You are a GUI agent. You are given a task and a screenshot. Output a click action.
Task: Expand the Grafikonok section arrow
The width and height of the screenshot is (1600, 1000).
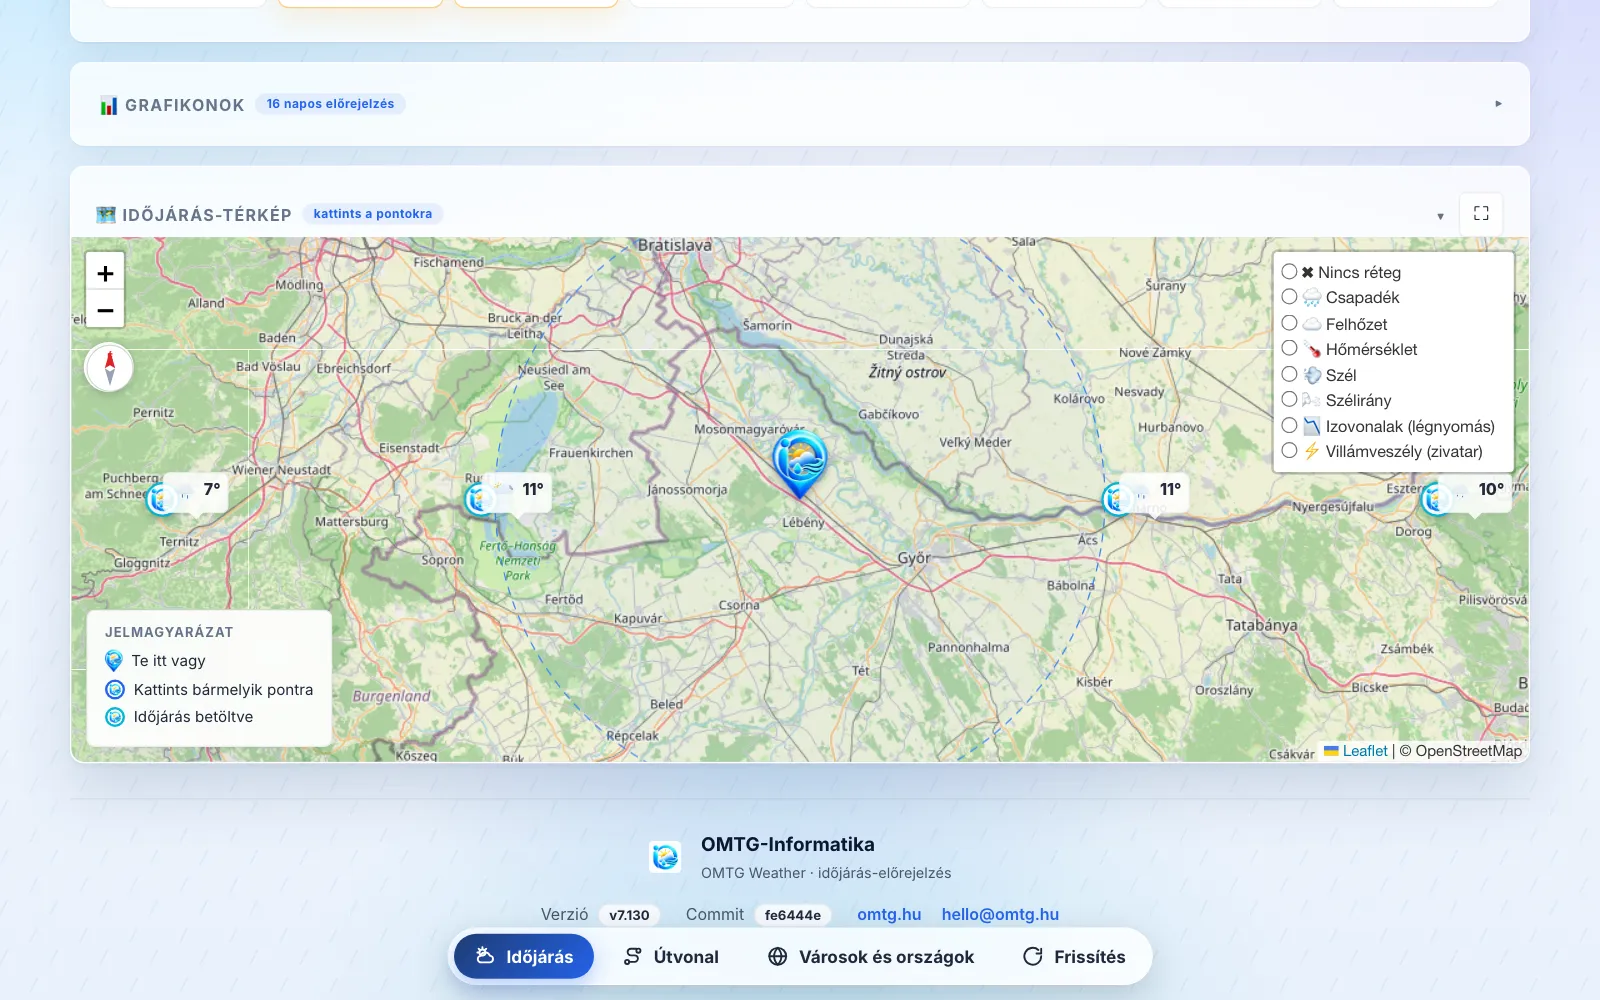(x=1498, y=104)
